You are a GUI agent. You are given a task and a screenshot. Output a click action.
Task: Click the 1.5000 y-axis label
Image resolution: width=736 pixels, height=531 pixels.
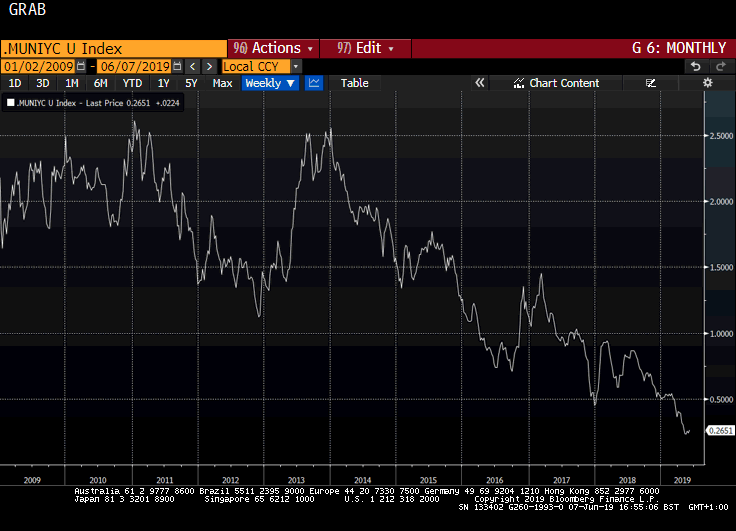[721, 267]
